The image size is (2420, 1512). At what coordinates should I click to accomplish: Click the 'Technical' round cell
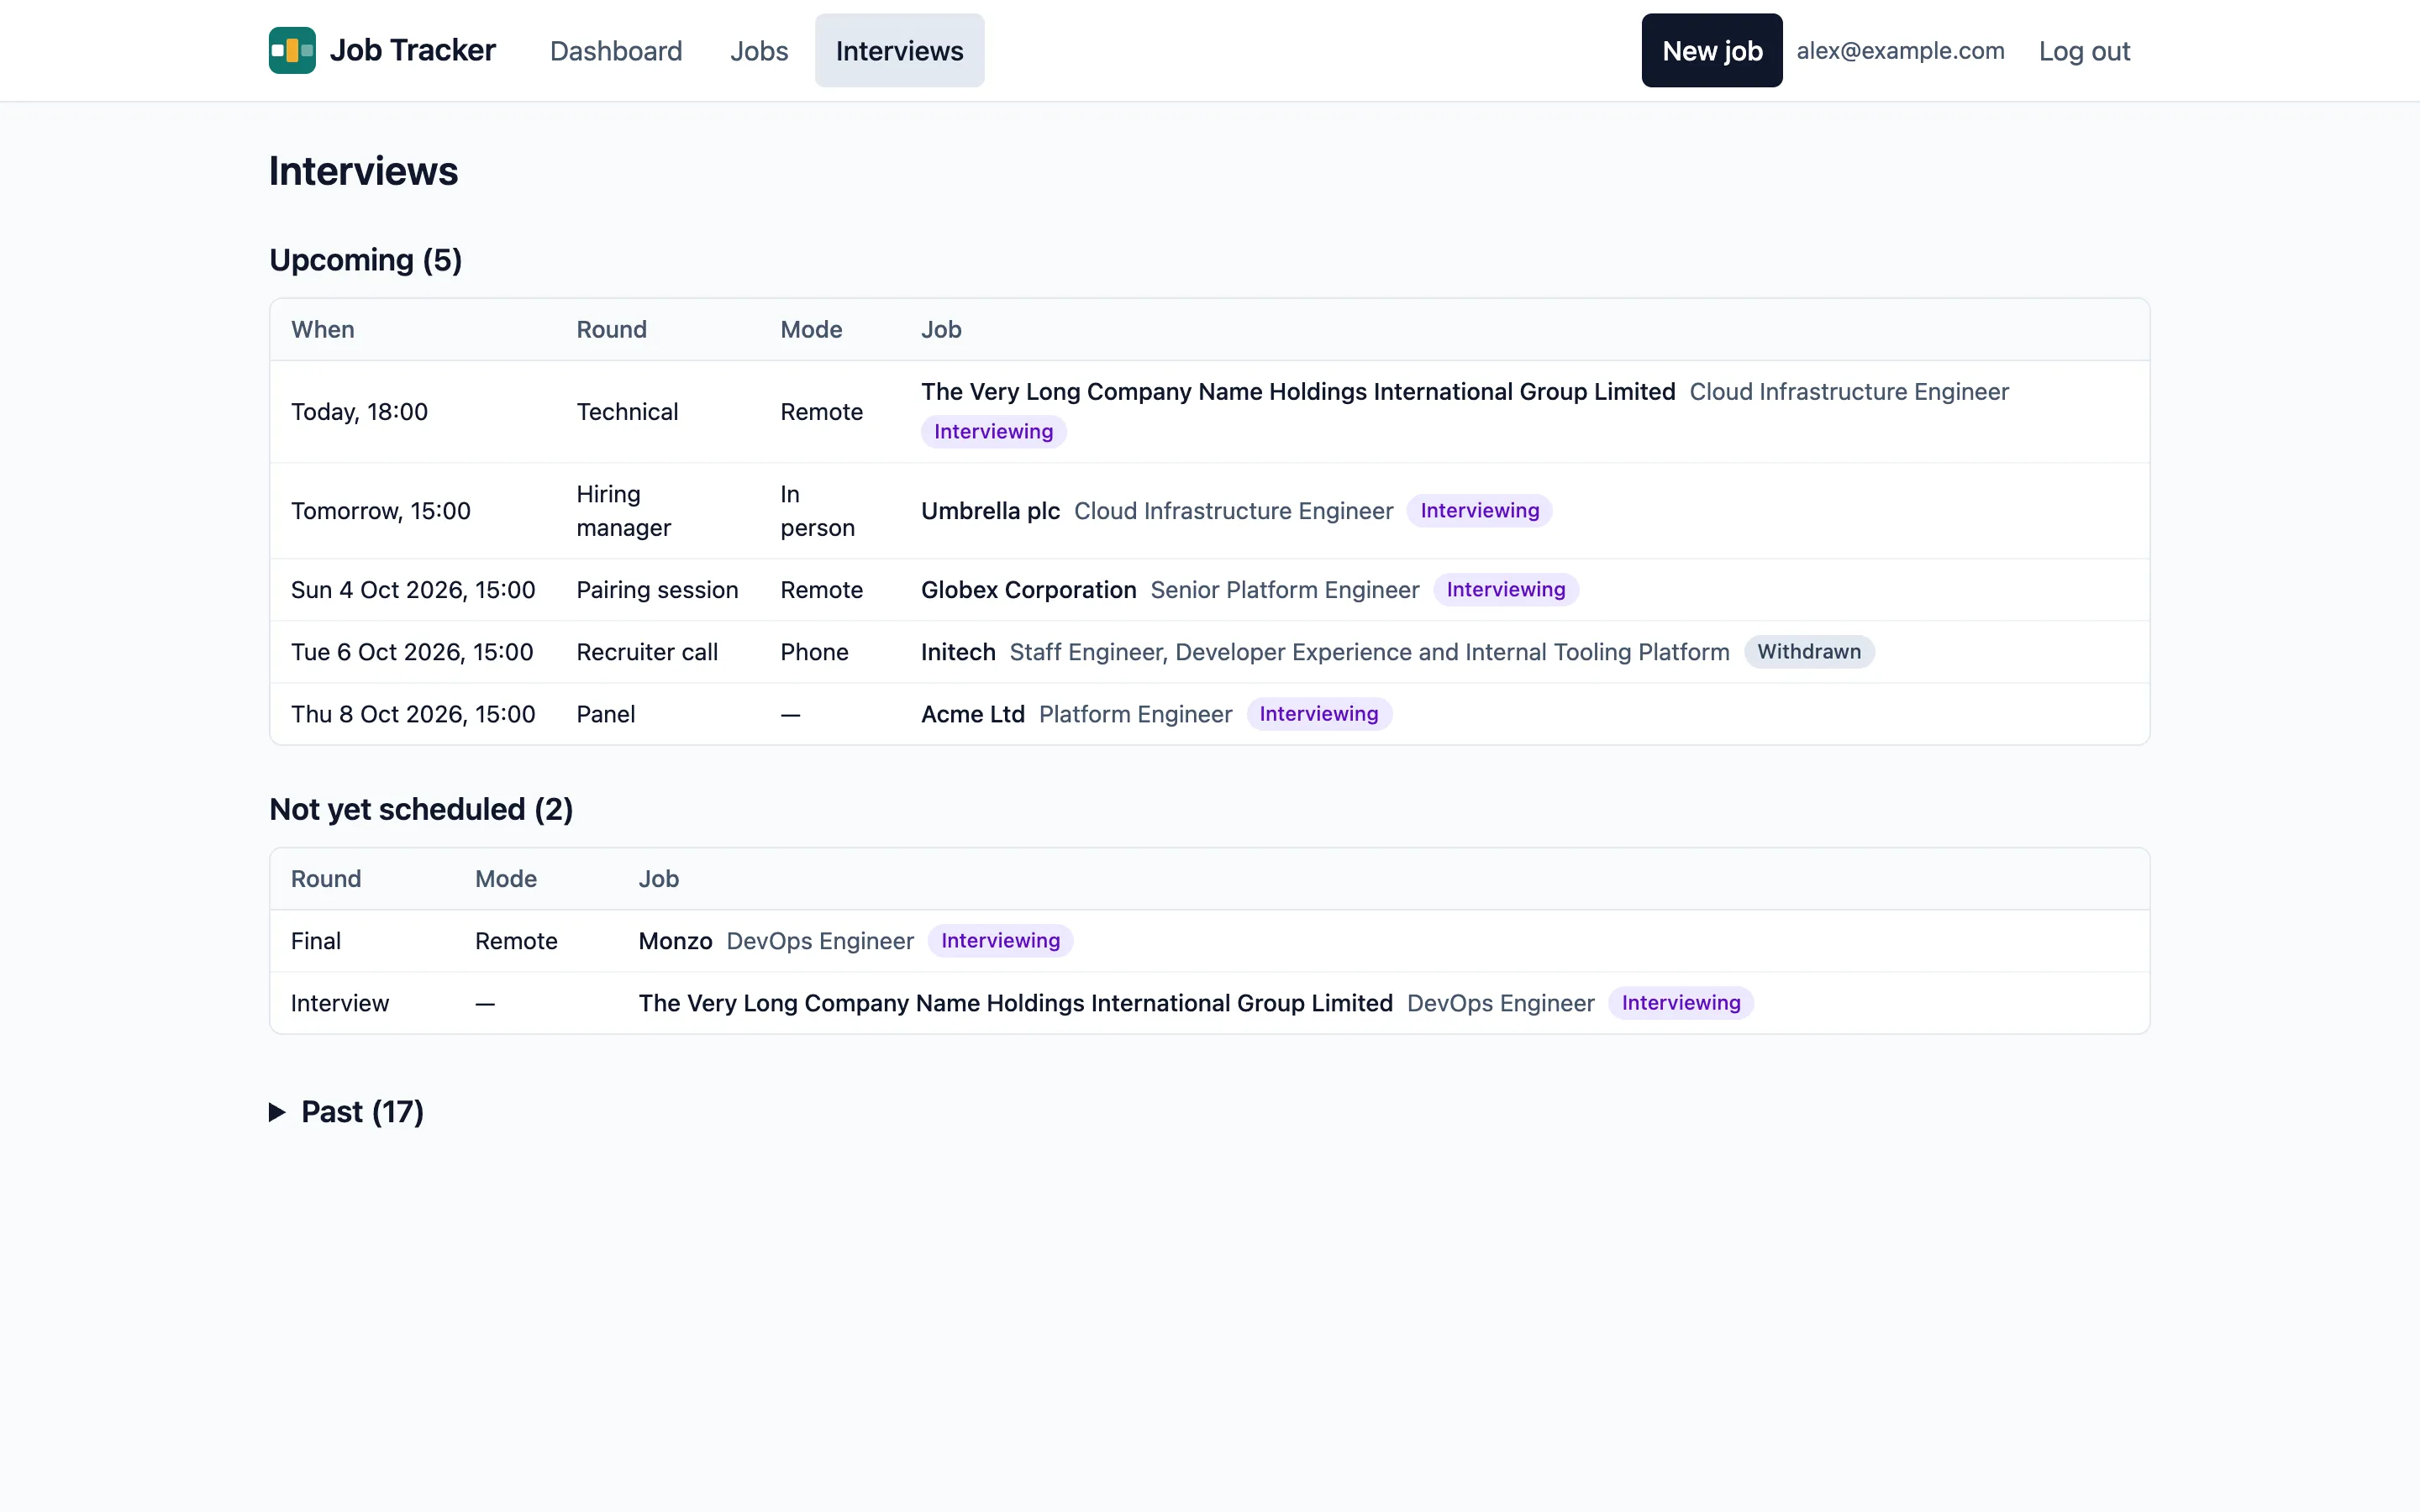627,412
